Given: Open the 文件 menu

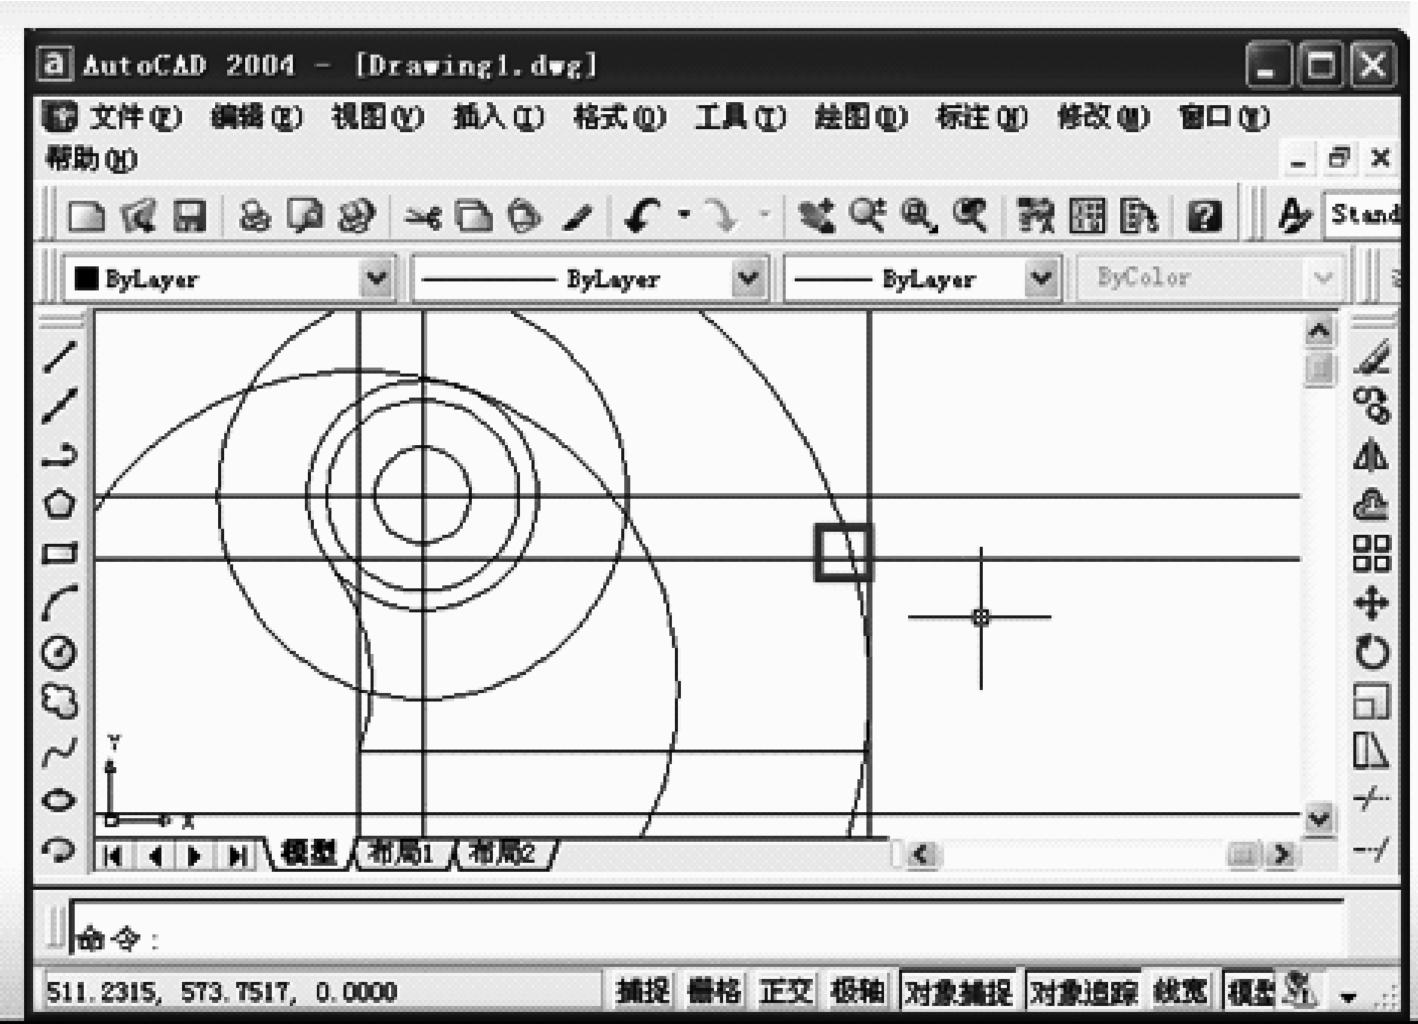Looking at the screenshot, I should tap(136, 117).
